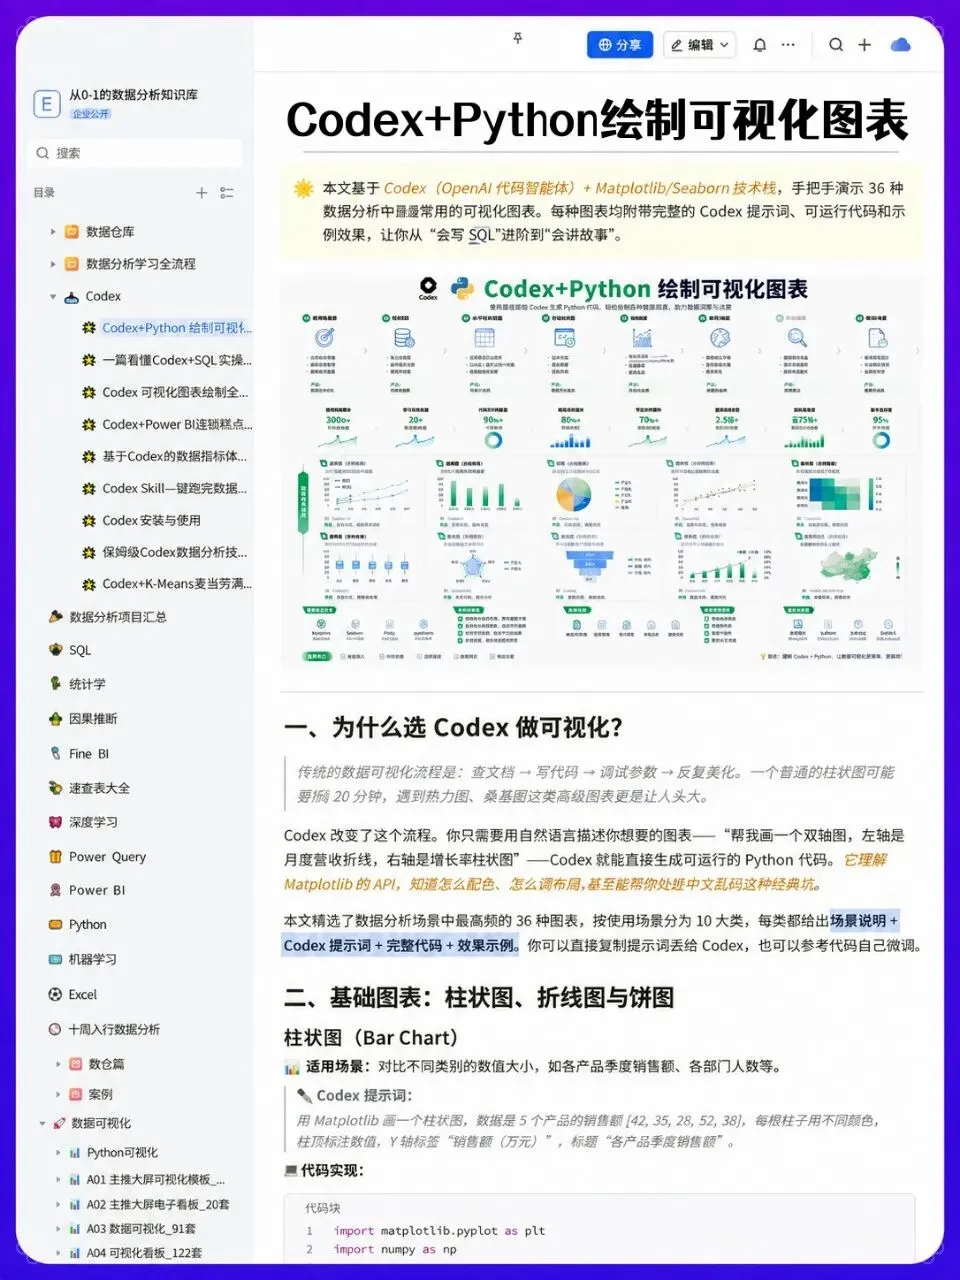The width and height of the screenshot is (960, 1280).
Task: Click the 适用场景 bar chart emoji icon
Action: pos(292,1067)
